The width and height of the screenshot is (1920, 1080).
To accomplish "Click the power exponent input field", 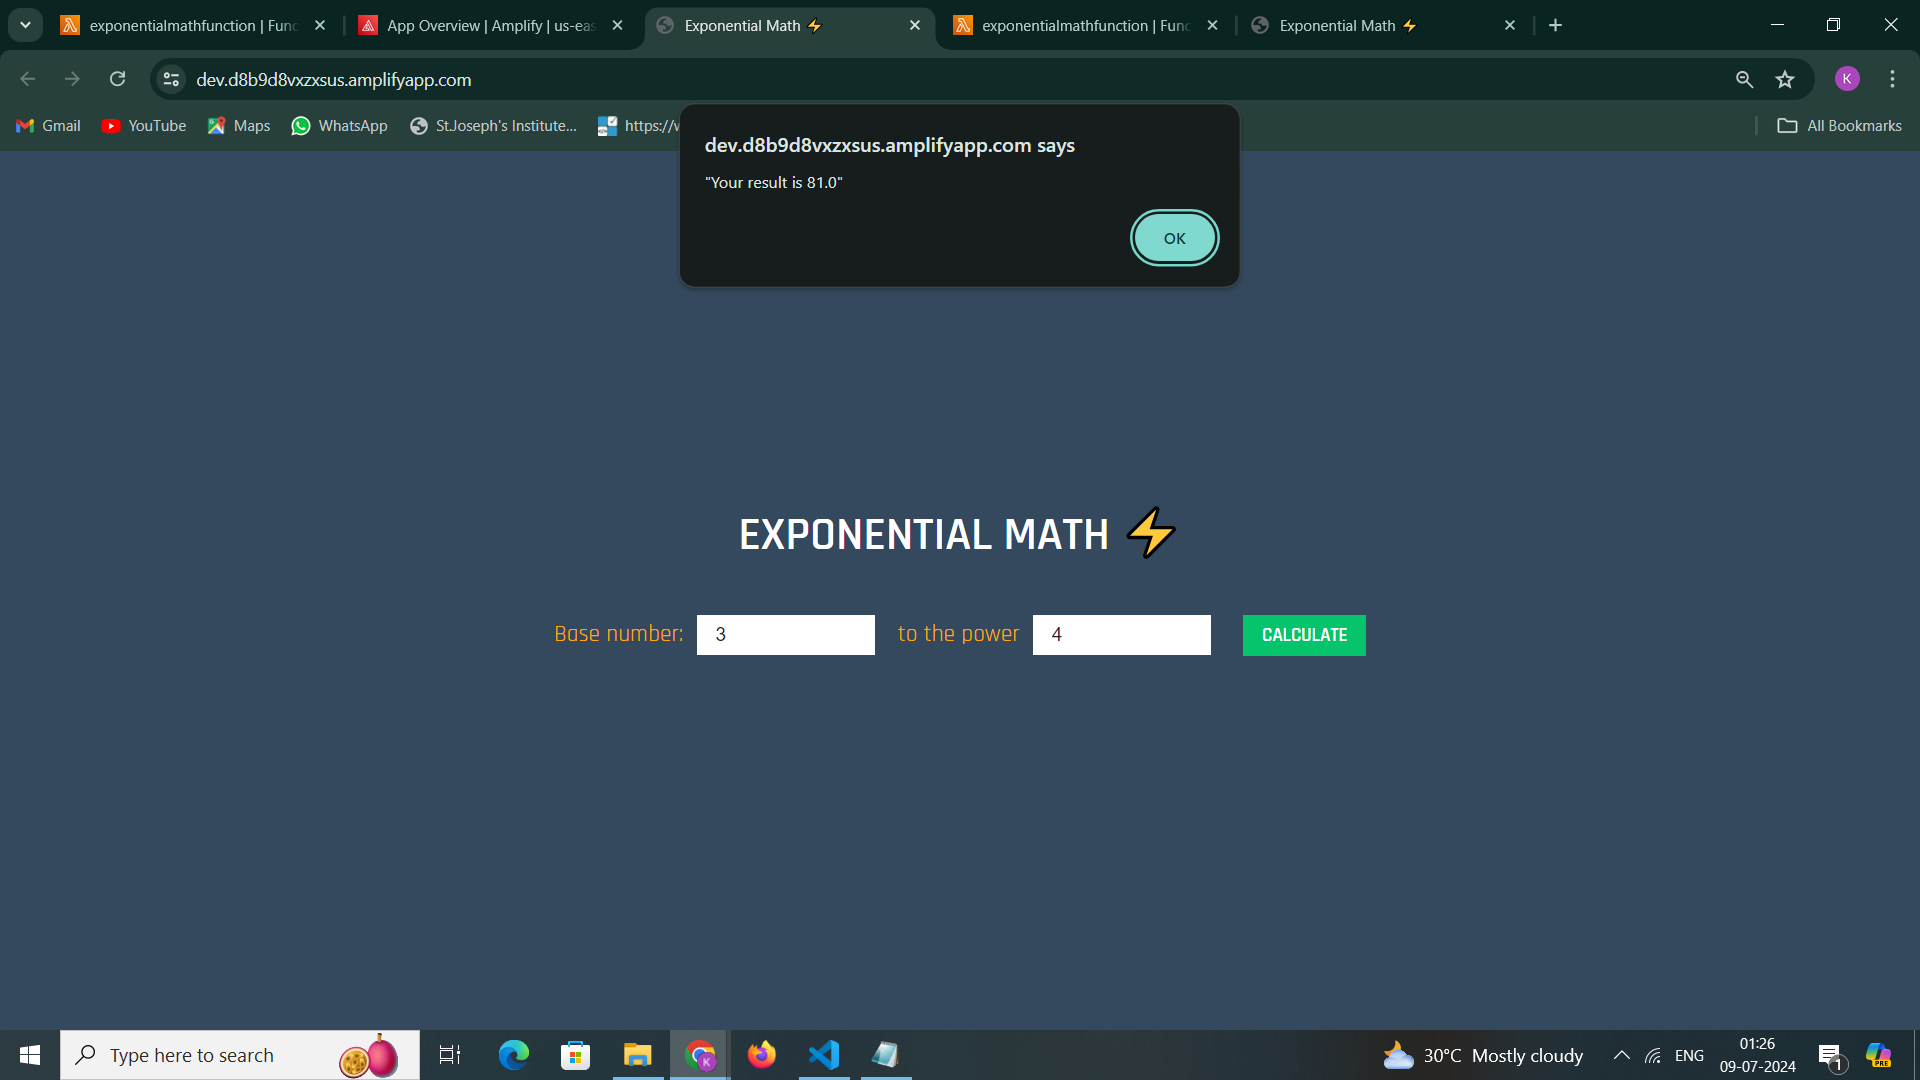I will [1121, 635].
